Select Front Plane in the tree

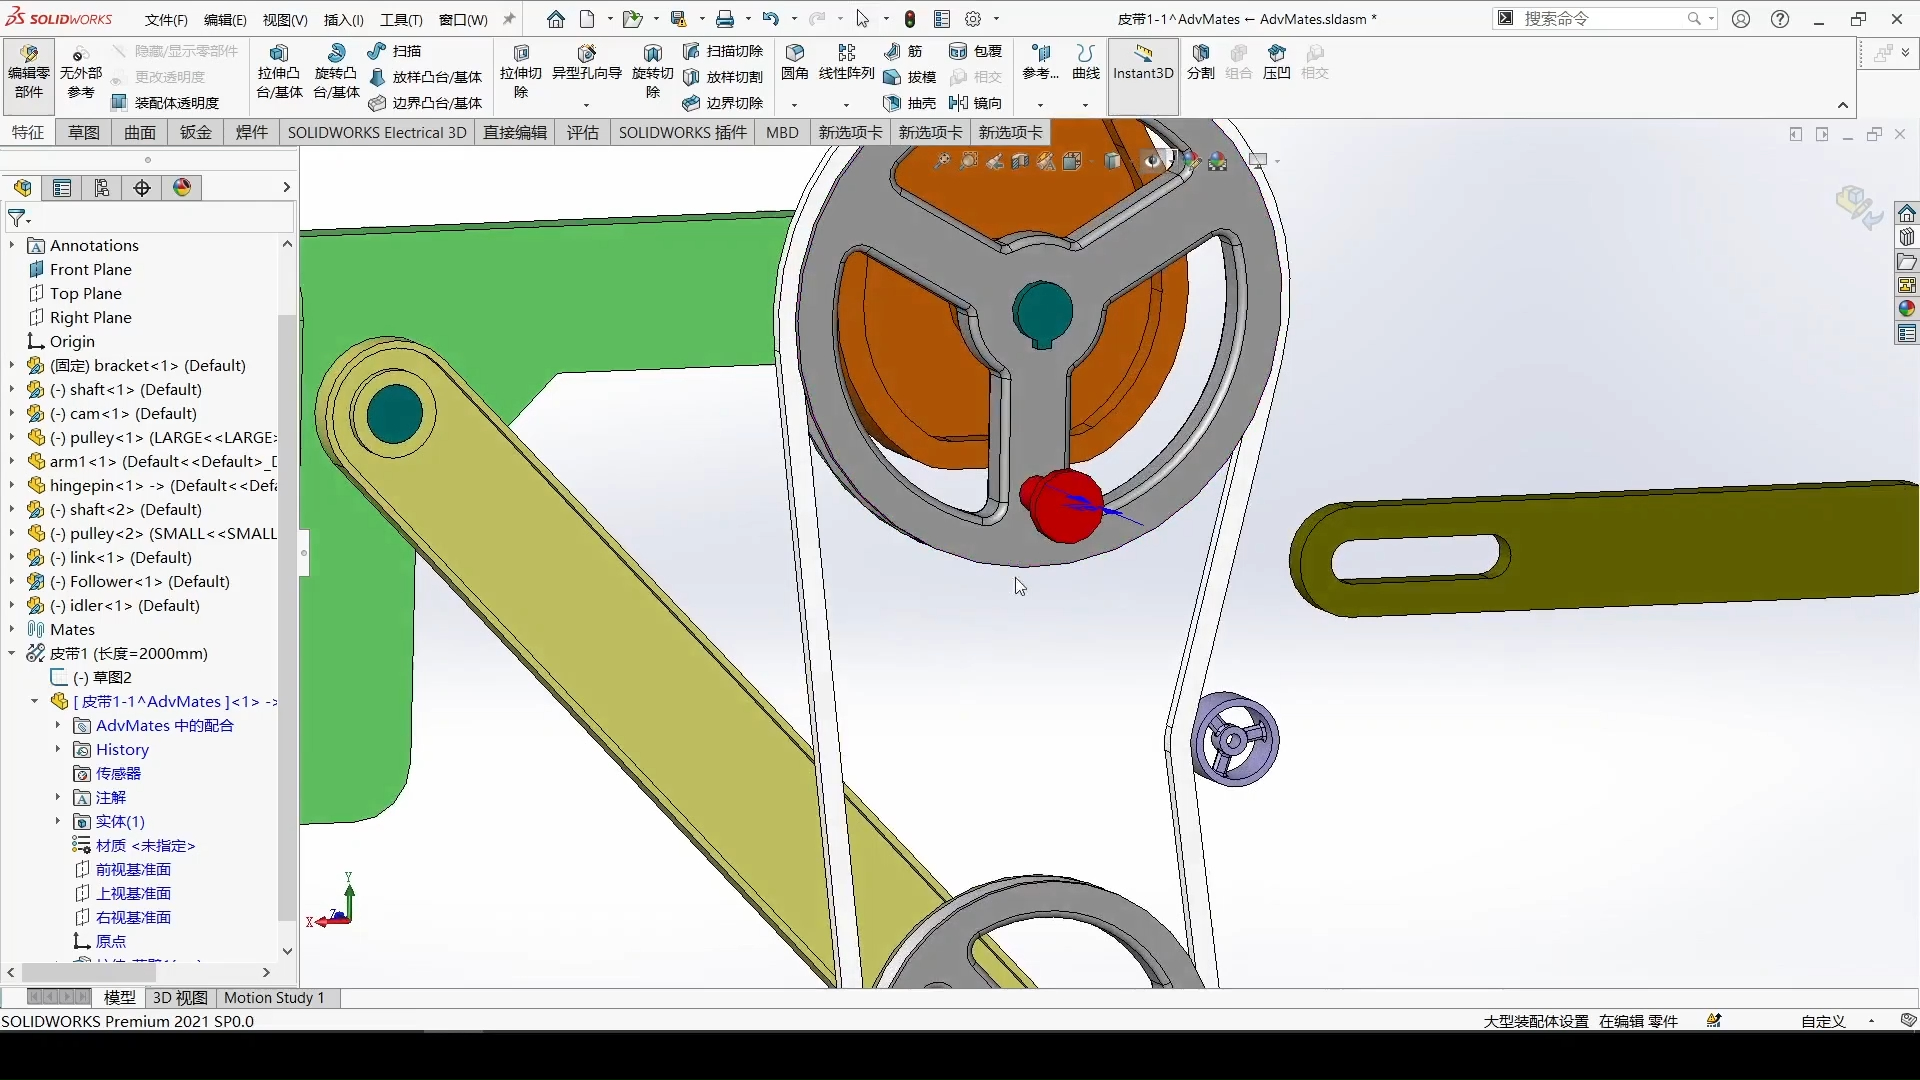pyautogui.click(x=93, y=268)
